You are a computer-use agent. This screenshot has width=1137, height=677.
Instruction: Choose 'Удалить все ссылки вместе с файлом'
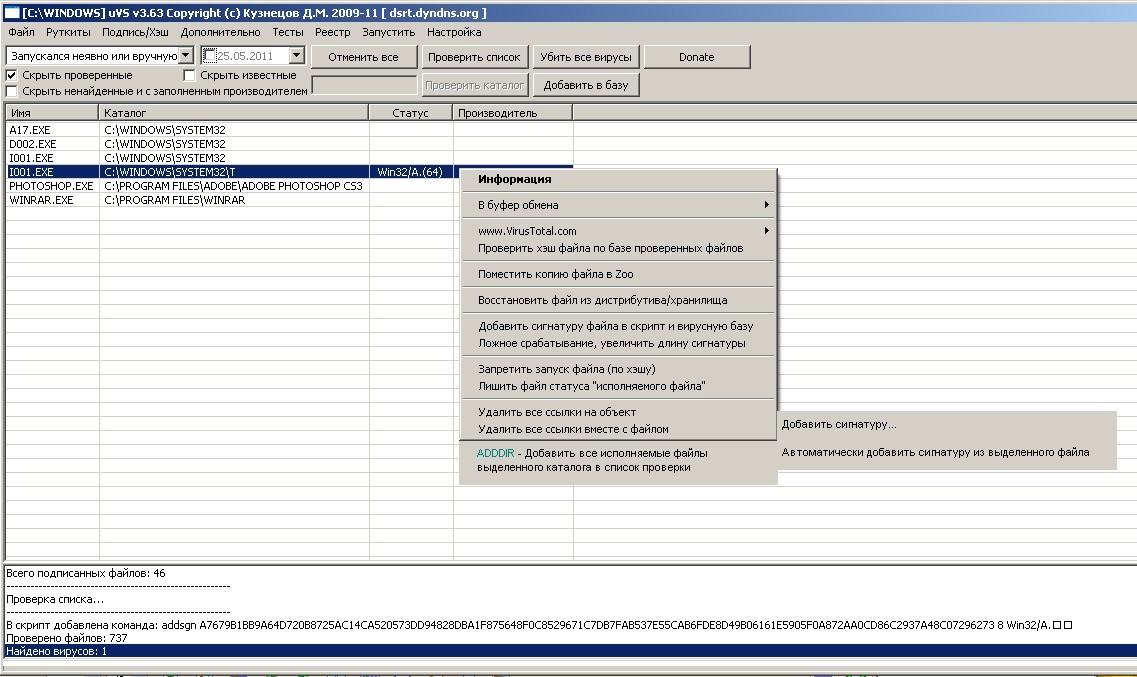[x=573, y=429]
